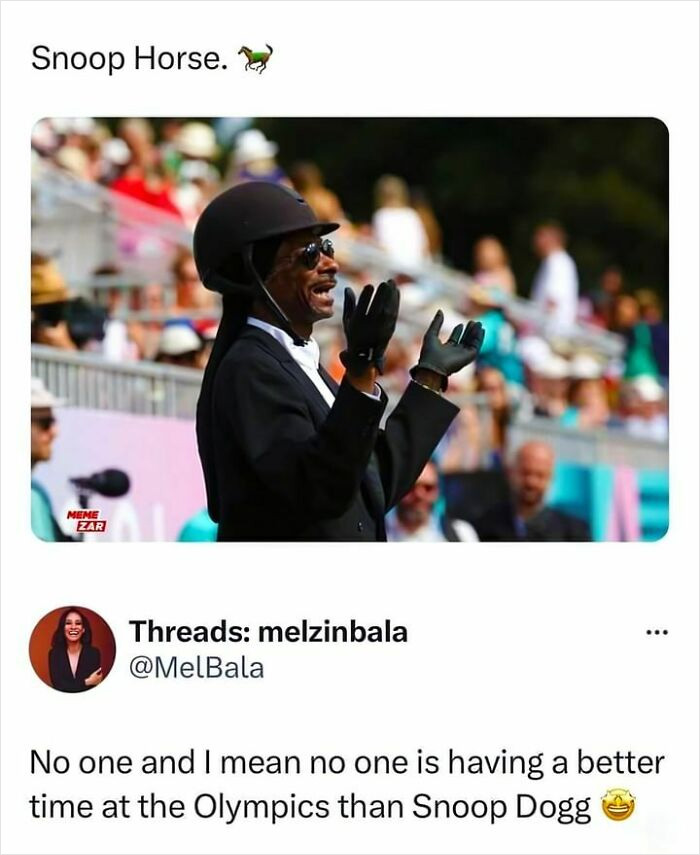Open the three-dot more options menu
The image size is (700, 855).
(x=656, y=633)
